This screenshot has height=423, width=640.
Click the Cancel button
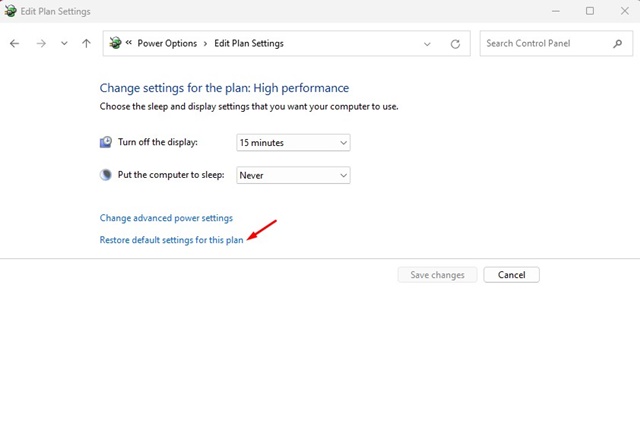coord(511,275)
